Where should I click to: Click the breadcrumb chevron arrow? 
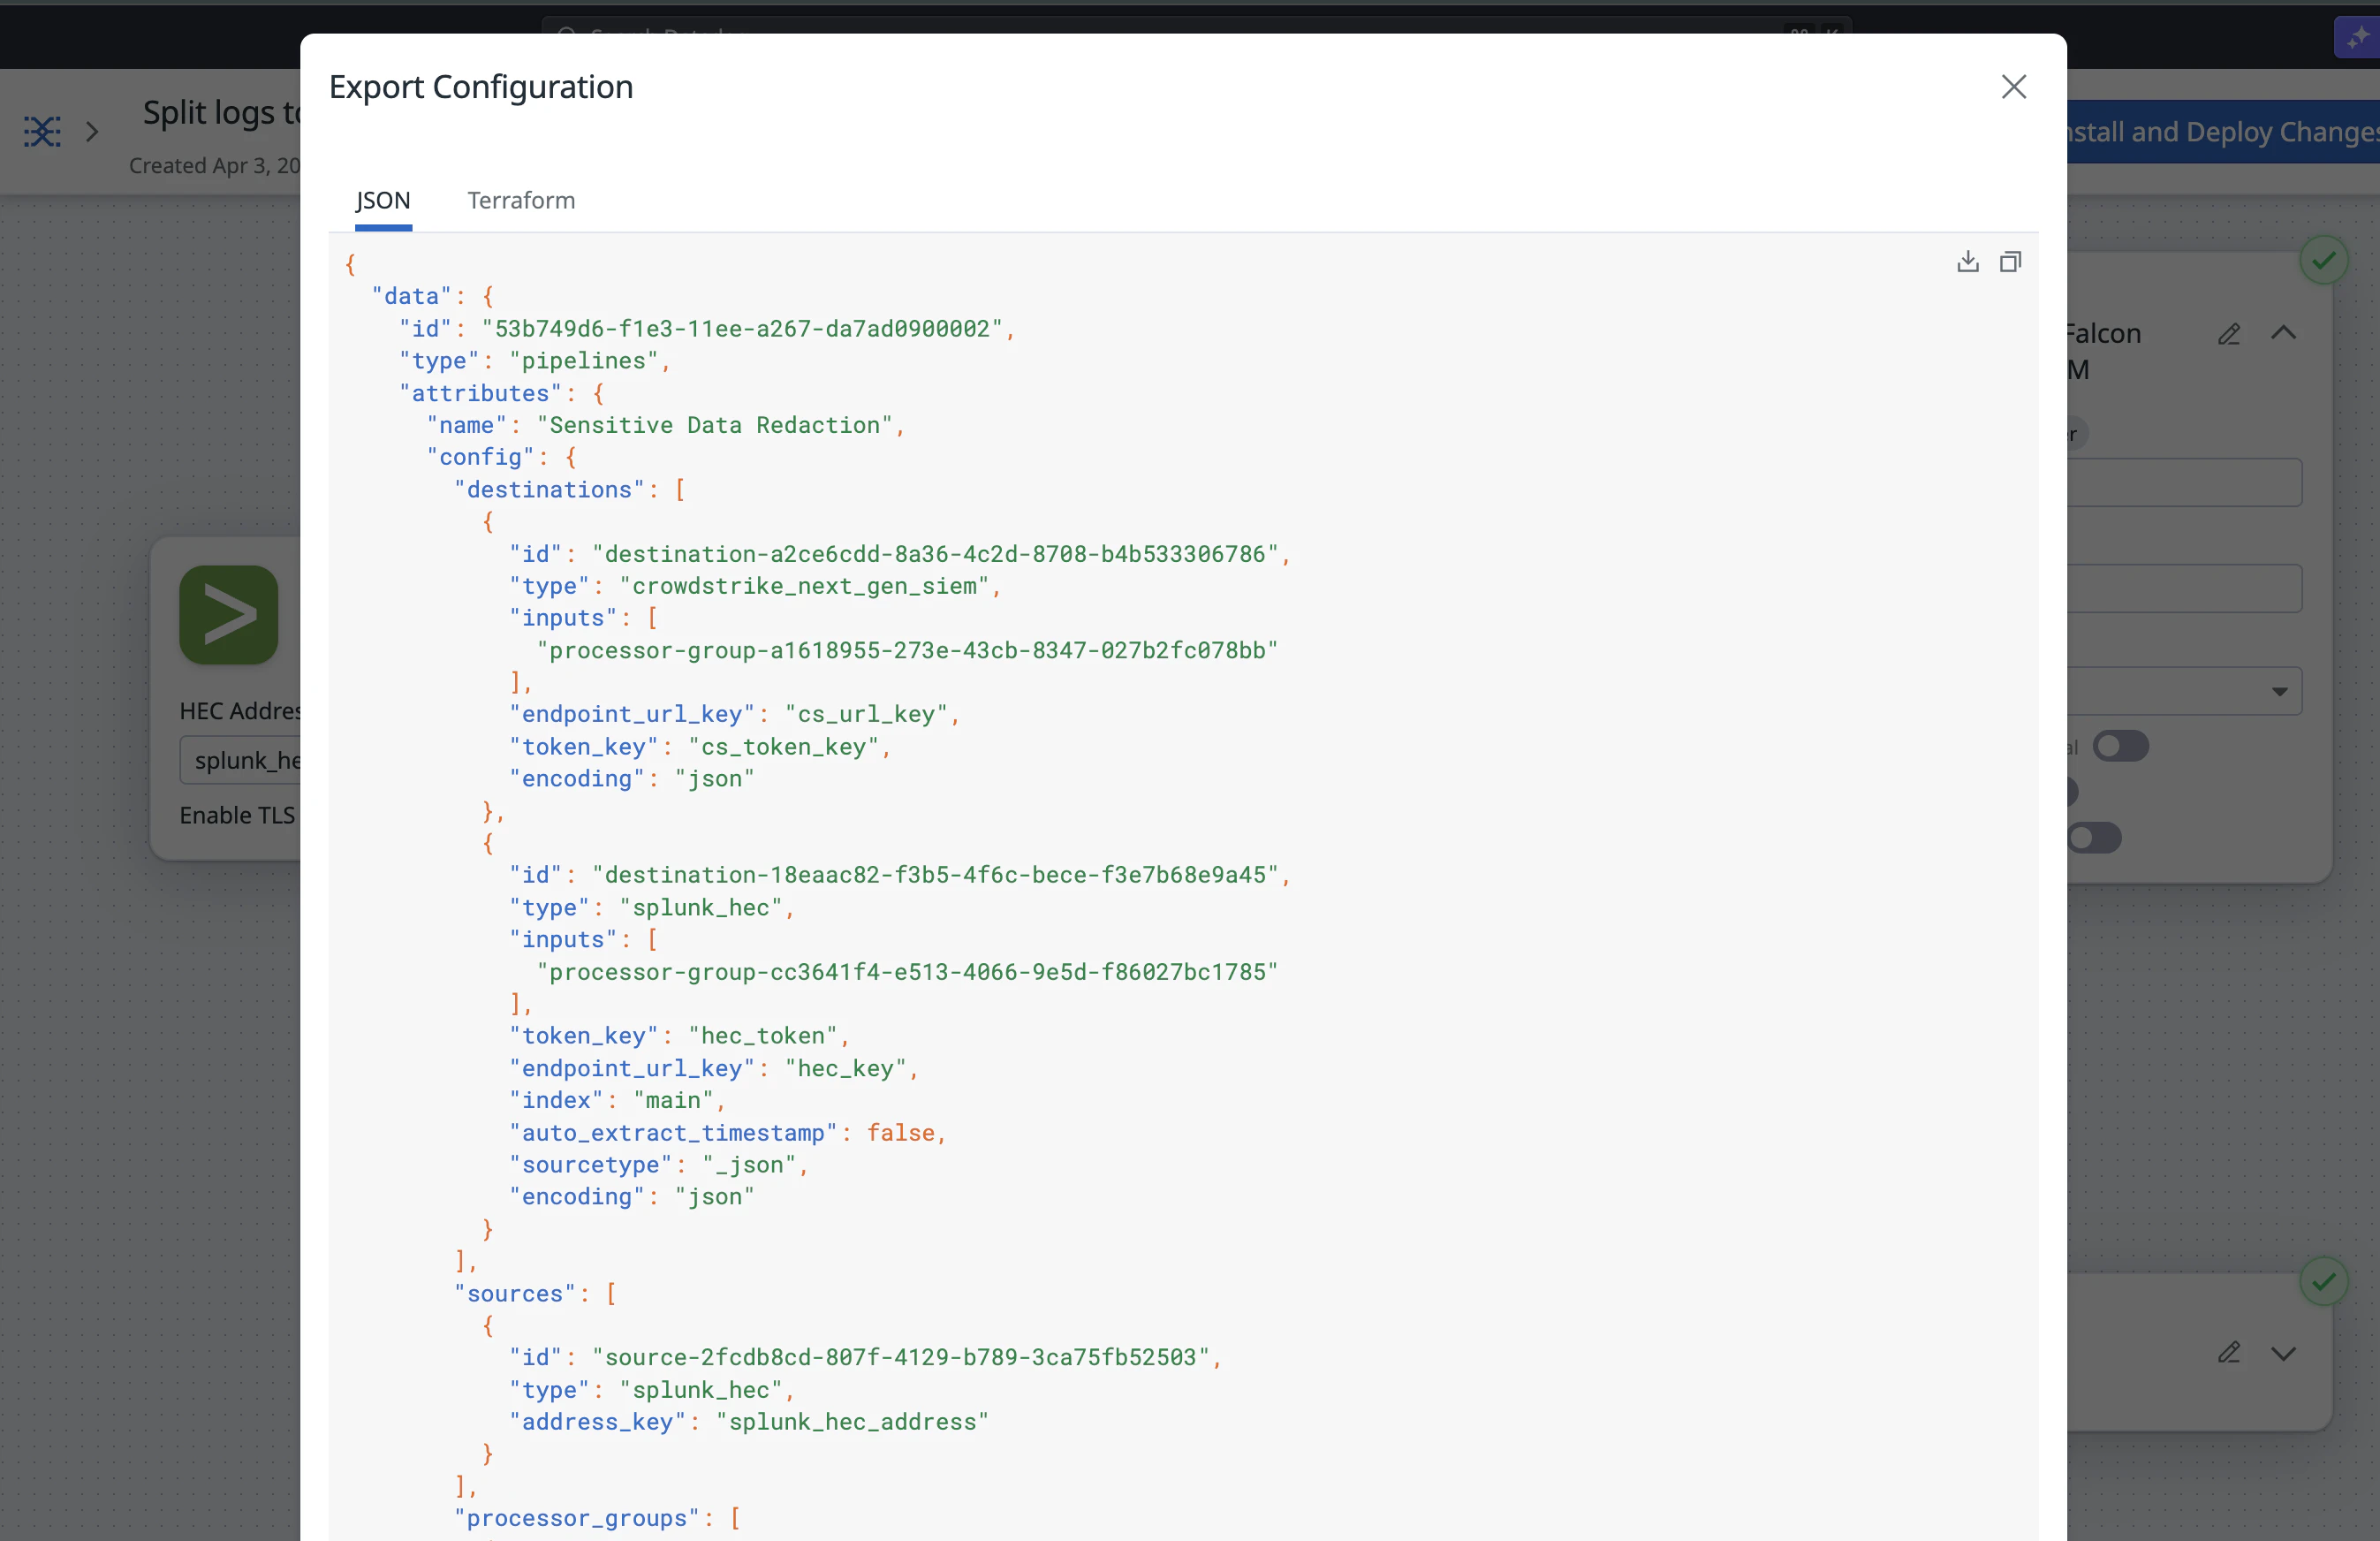click(x=92, y=131)
